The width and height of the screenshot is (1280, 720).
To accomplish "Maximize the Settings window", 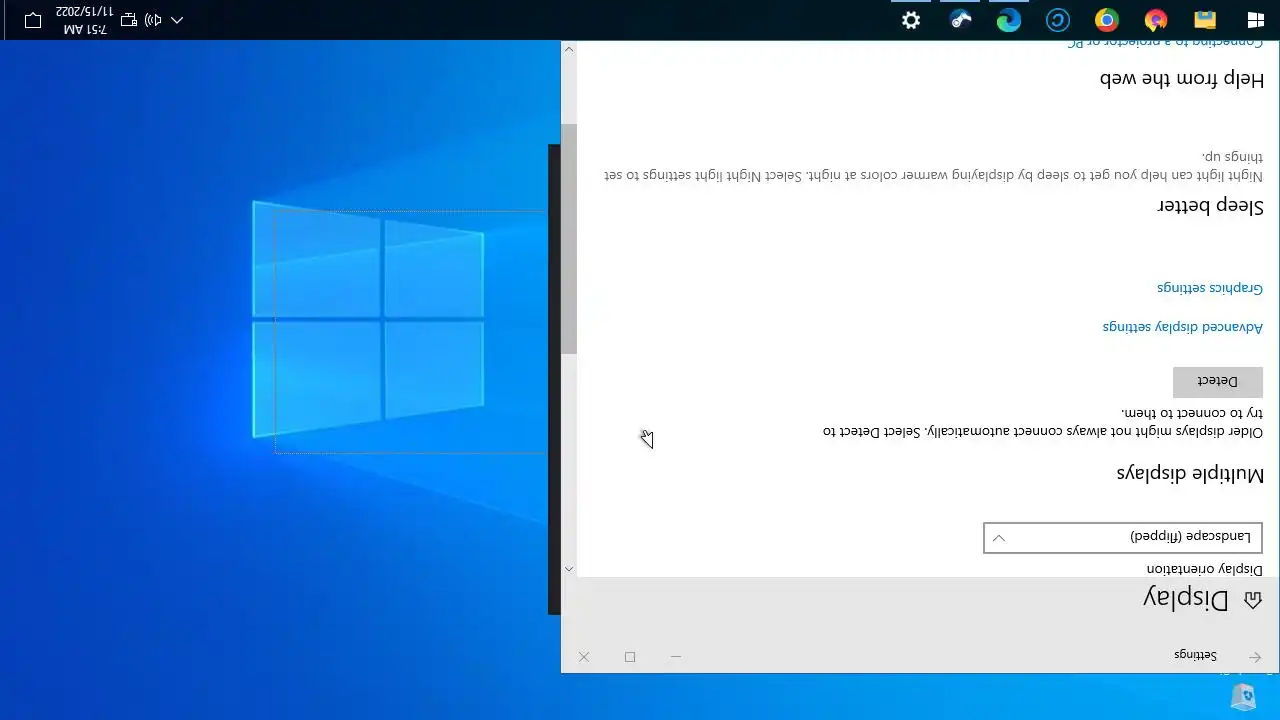I will tap(630, 657).
